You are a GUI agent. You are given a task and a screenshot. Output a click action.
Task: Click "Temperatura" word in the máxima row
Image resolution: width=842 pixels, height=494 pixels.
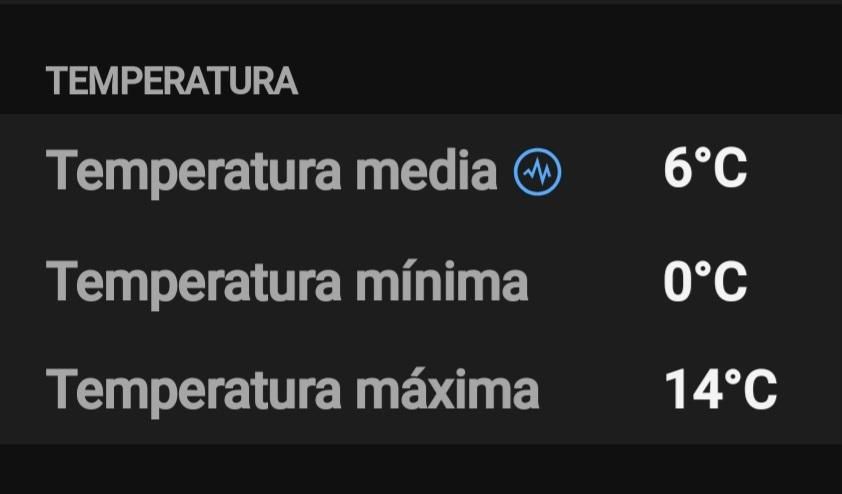[197, 388]
